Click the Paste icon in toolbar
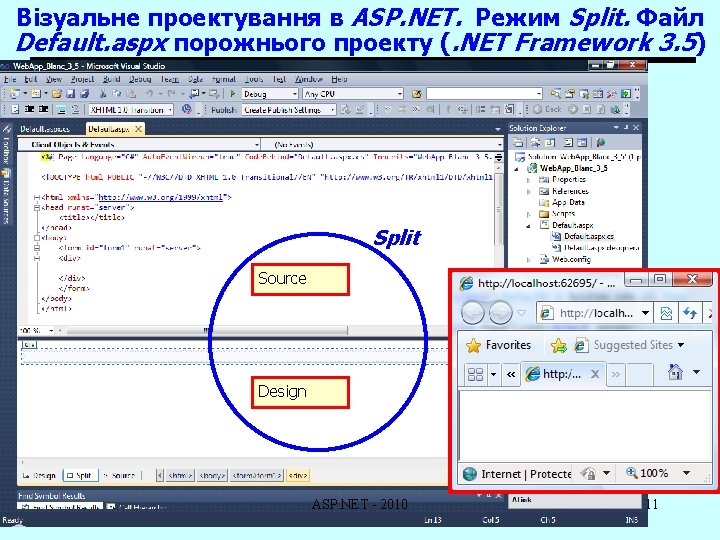Viewport: 720px width, 540px height. pyautogui.click(x=131, y=94)
